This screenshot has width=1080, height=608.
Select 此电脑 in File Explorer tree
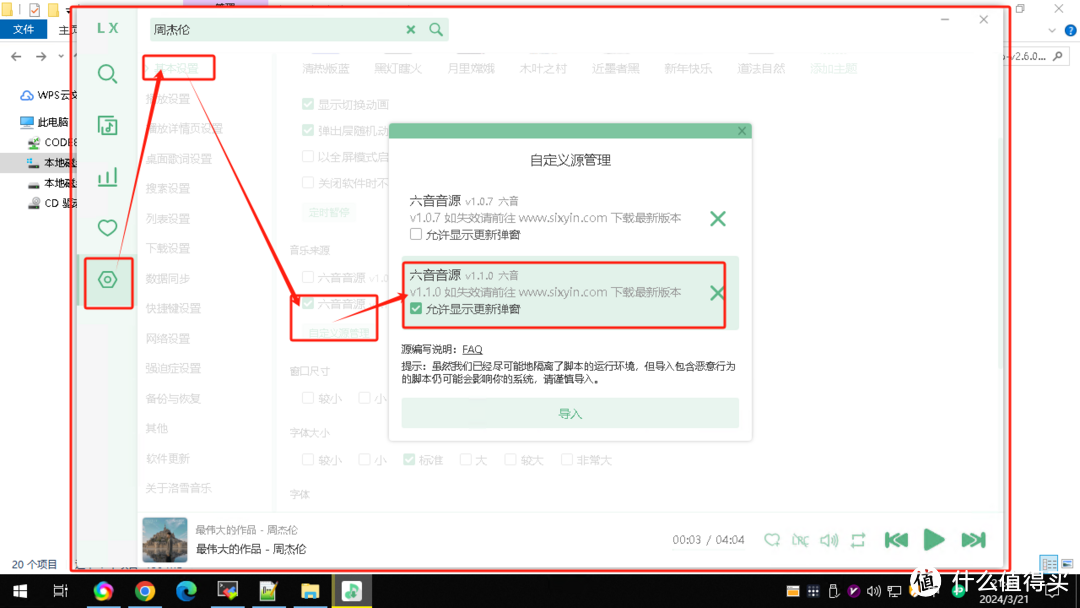(45, 122)
